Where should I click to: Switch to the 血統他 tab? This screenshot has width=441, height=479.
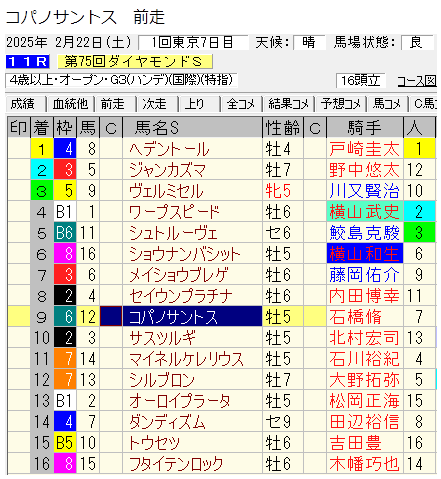point(70,104)
